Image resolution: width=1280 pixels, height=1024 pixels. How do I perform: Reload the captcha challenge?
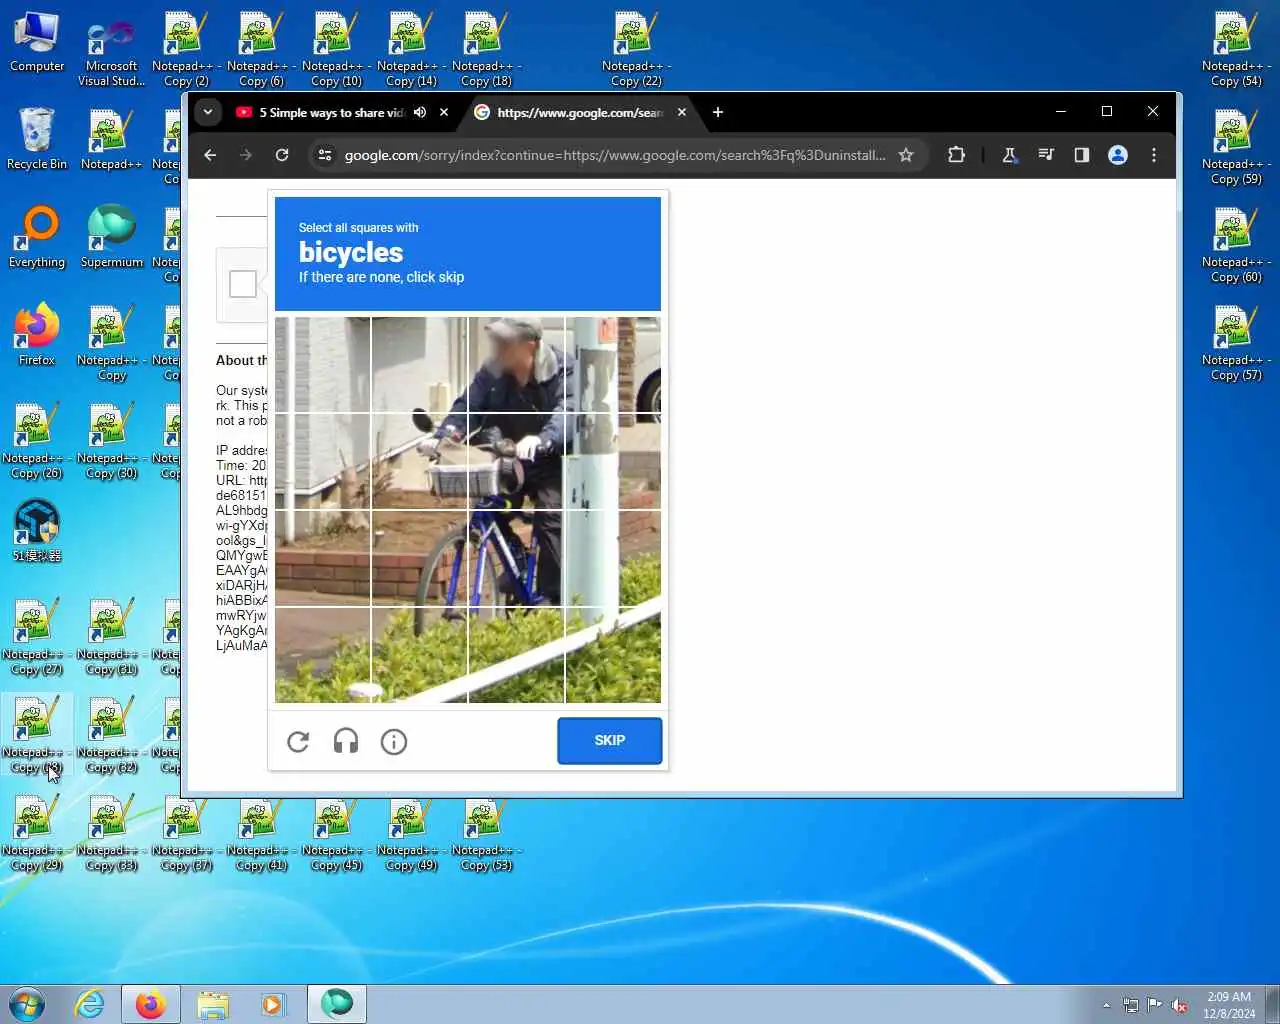(298, 741)
